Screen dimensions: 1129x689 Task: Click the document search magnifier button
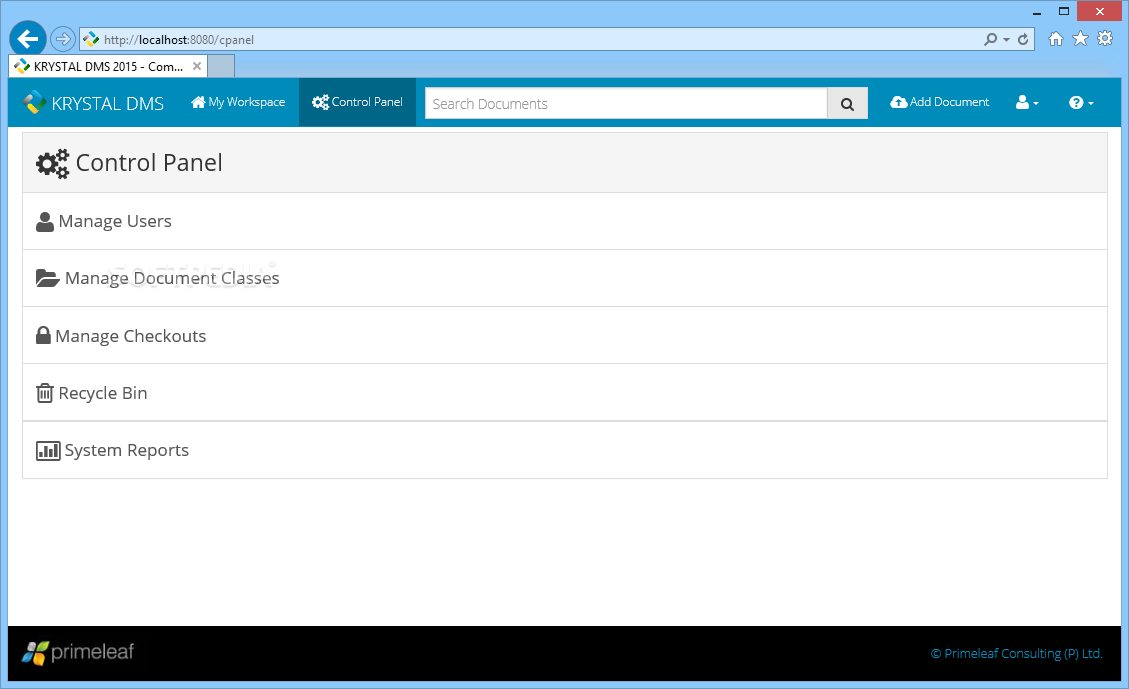click(847, 104)
